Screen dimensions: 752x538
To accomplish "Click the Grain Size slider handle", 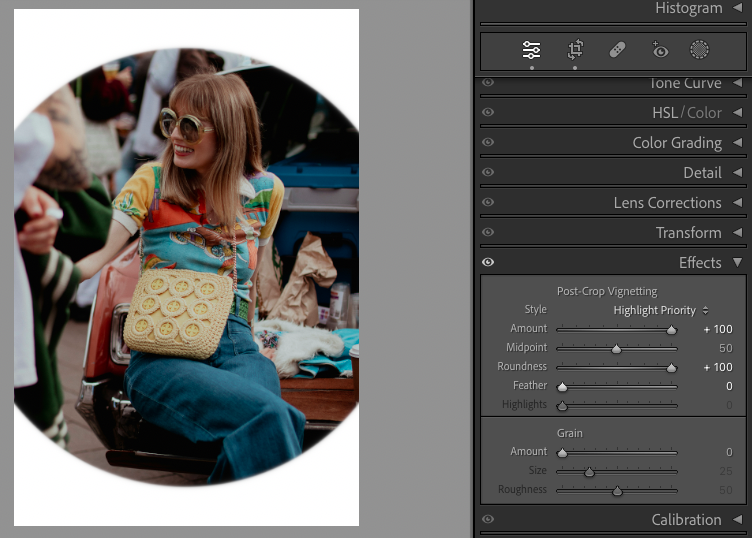I will pos(589,472).
